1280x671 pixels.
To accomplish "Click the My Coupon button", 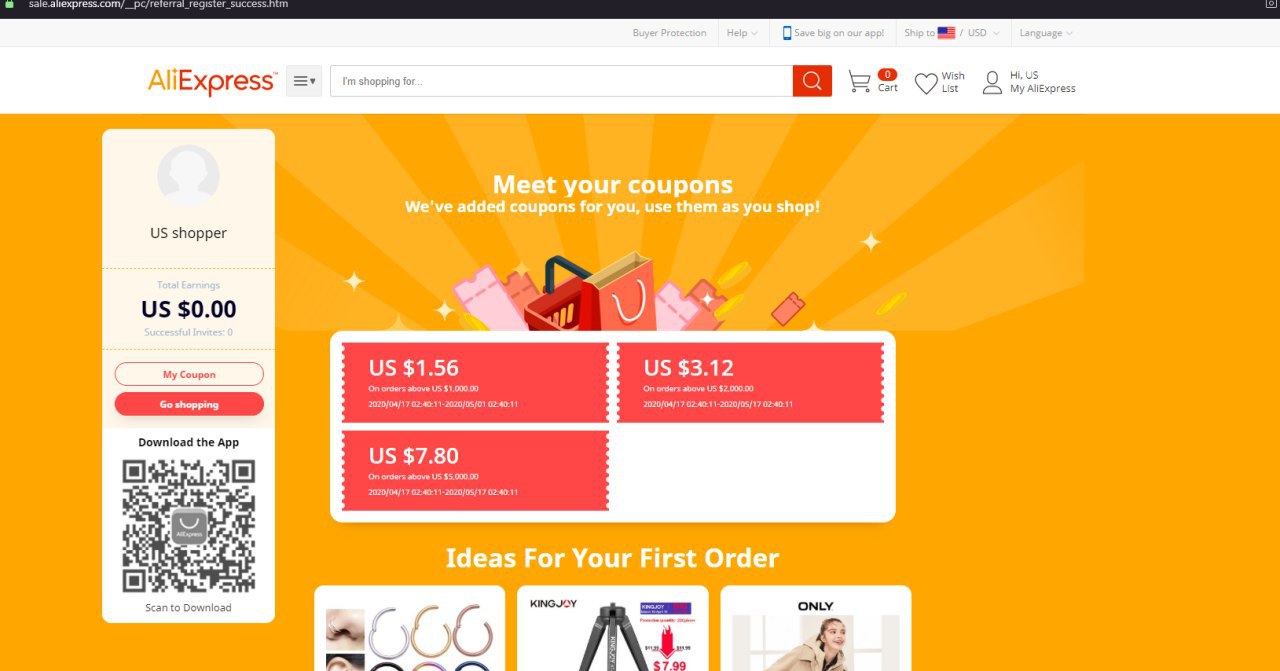I will click(189, 374).
